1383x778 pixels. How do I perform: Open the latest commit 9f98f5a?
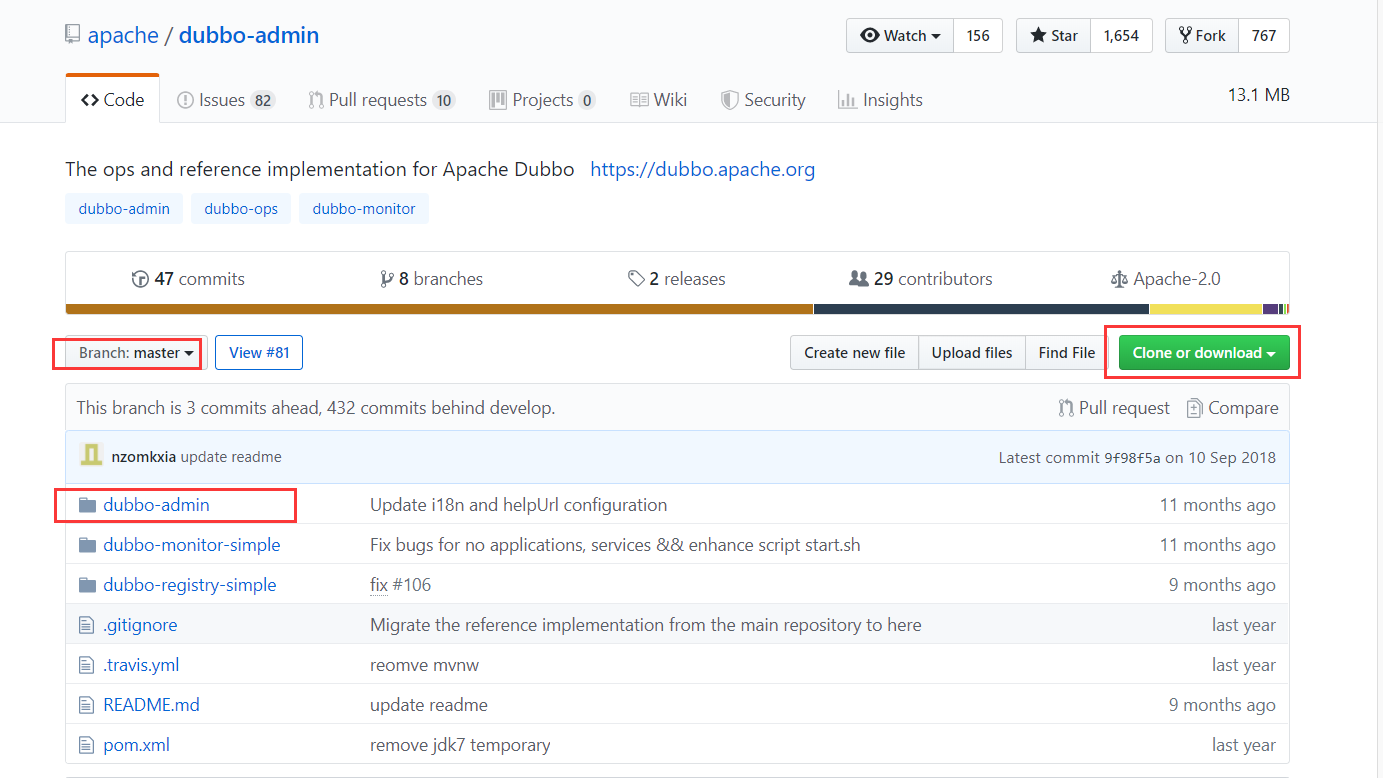1132,458
